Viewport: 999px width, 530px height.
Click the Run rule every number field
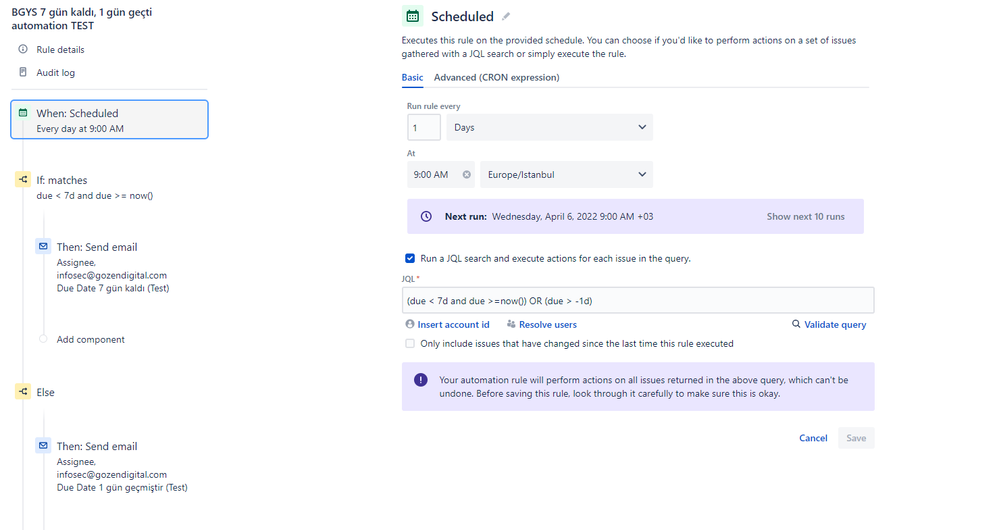[x=424, y=127]
